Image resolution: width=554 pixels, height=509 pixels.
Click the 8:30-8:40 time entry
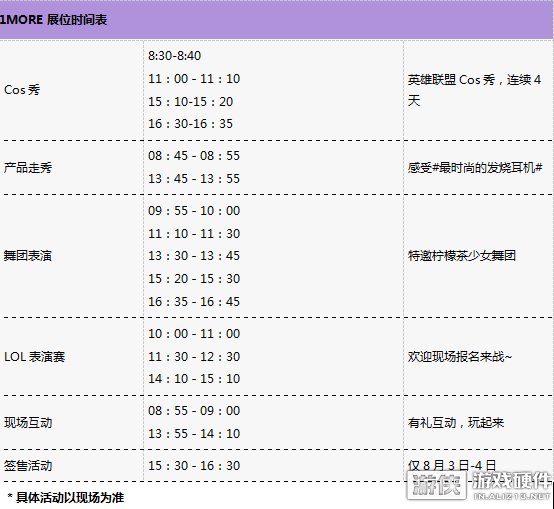[x=175, y=56]
